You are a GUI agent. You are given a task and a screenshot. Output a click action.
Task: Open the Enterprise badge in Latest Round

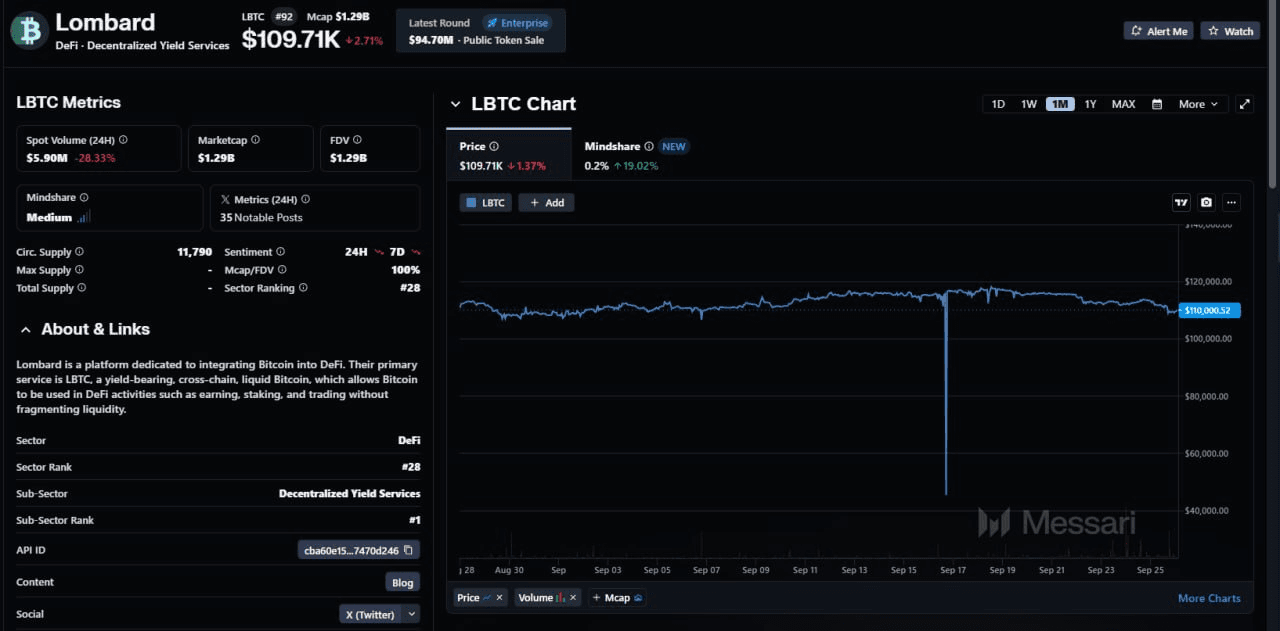pos(516,23)
